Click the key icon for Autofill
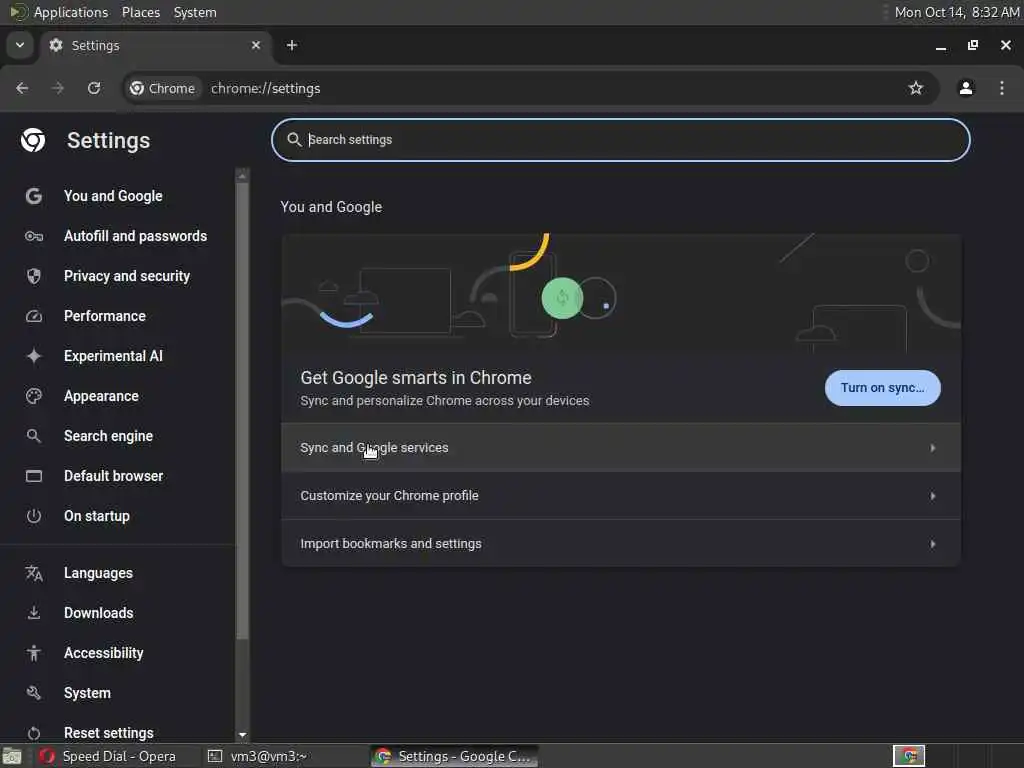Screen dimensions: 1024x768 pyautogui.click(x=34, y=236)
